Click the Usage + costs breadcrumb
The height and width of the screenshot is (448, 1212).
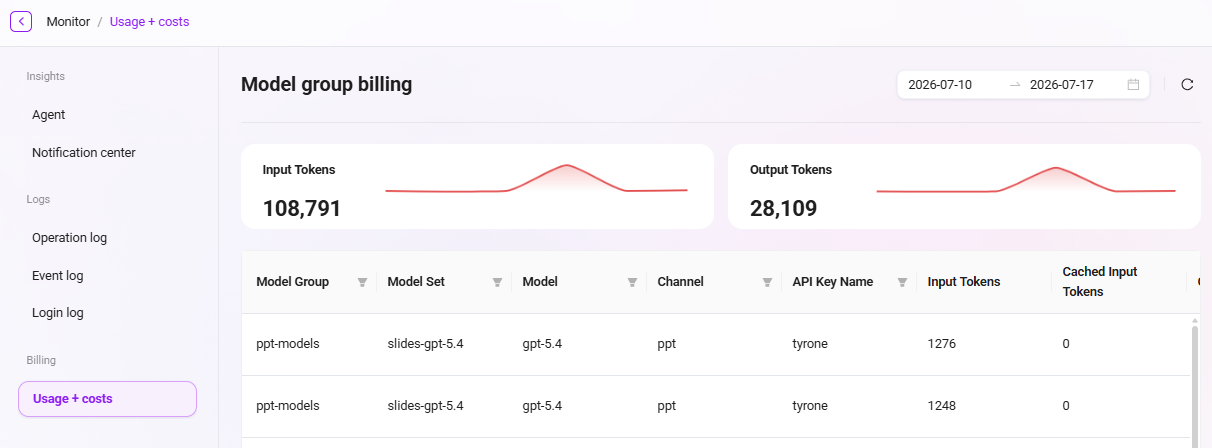click(149, 21)
